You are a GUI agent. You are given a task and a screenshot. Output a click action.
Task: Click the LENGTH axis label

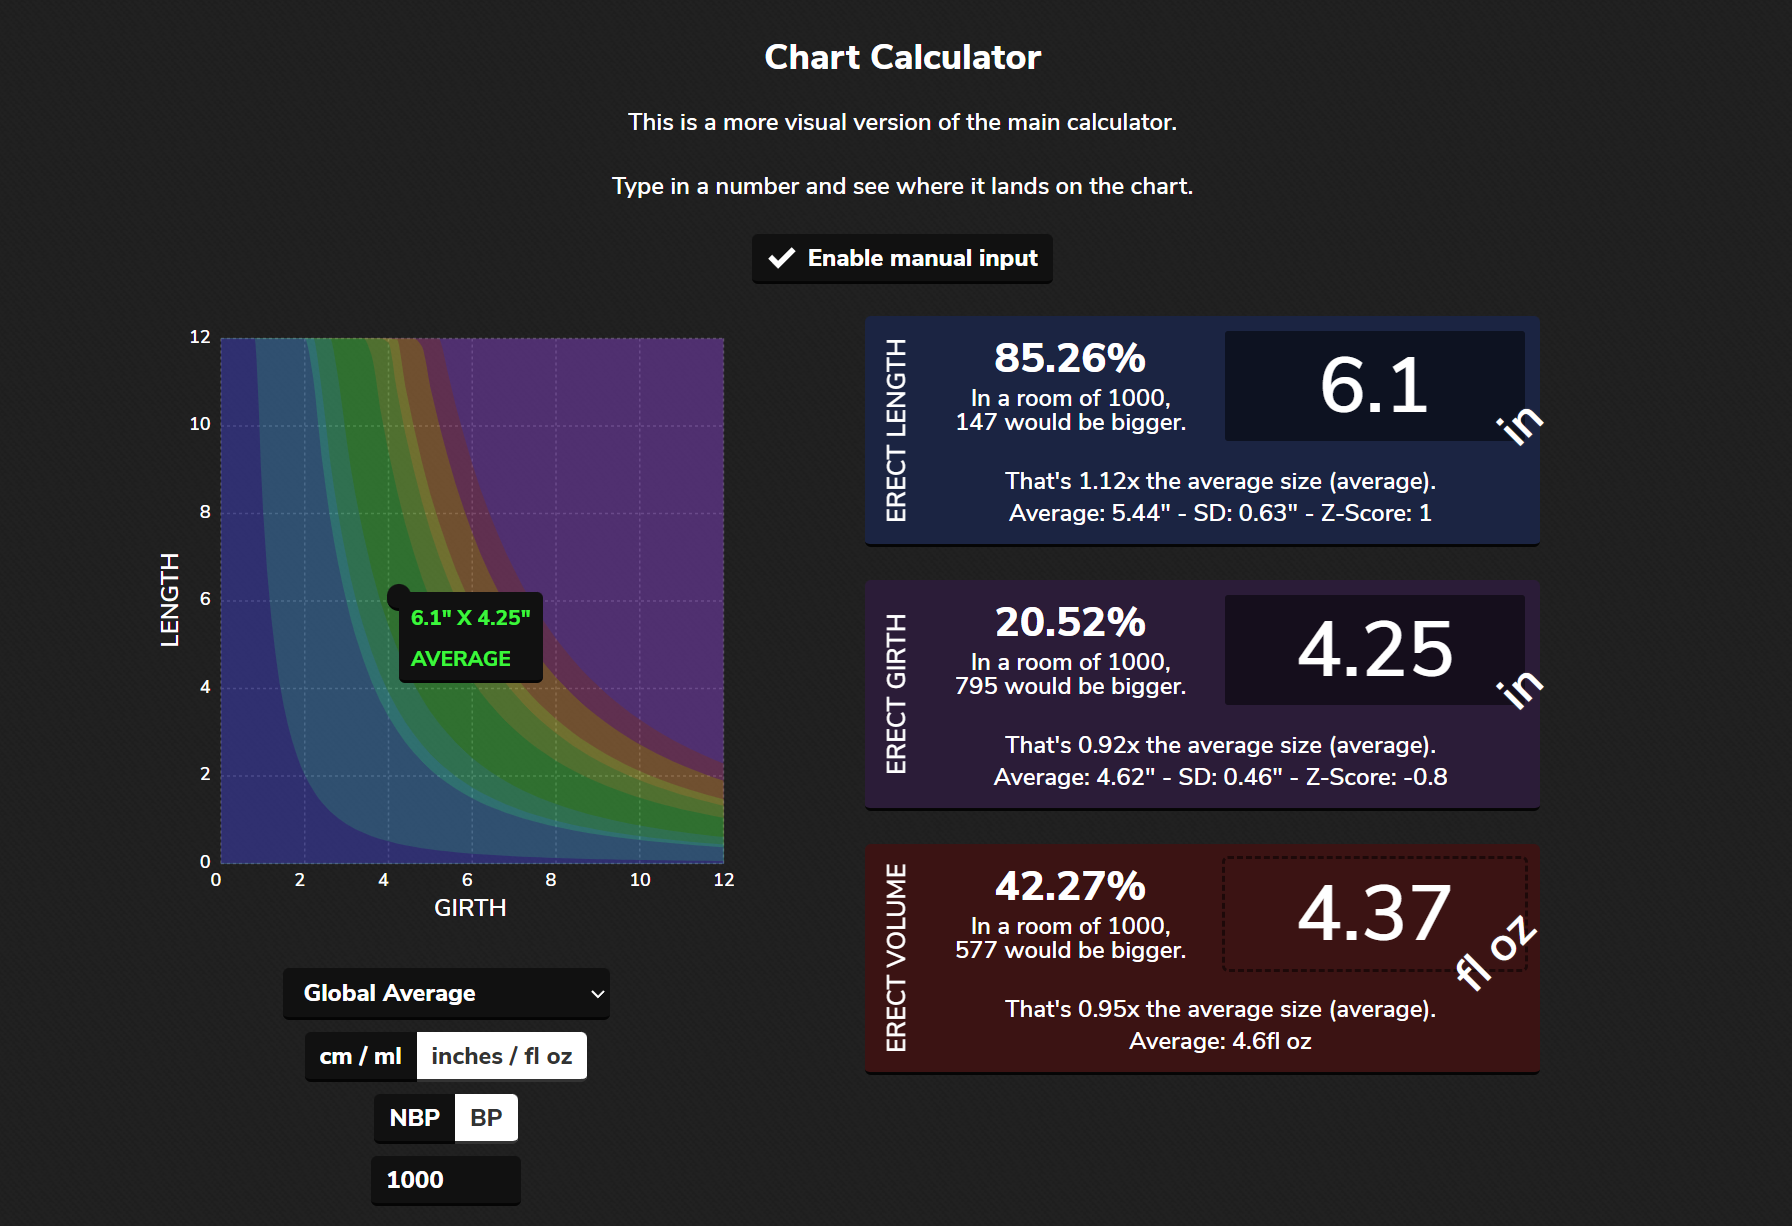(x=170, y=599)
